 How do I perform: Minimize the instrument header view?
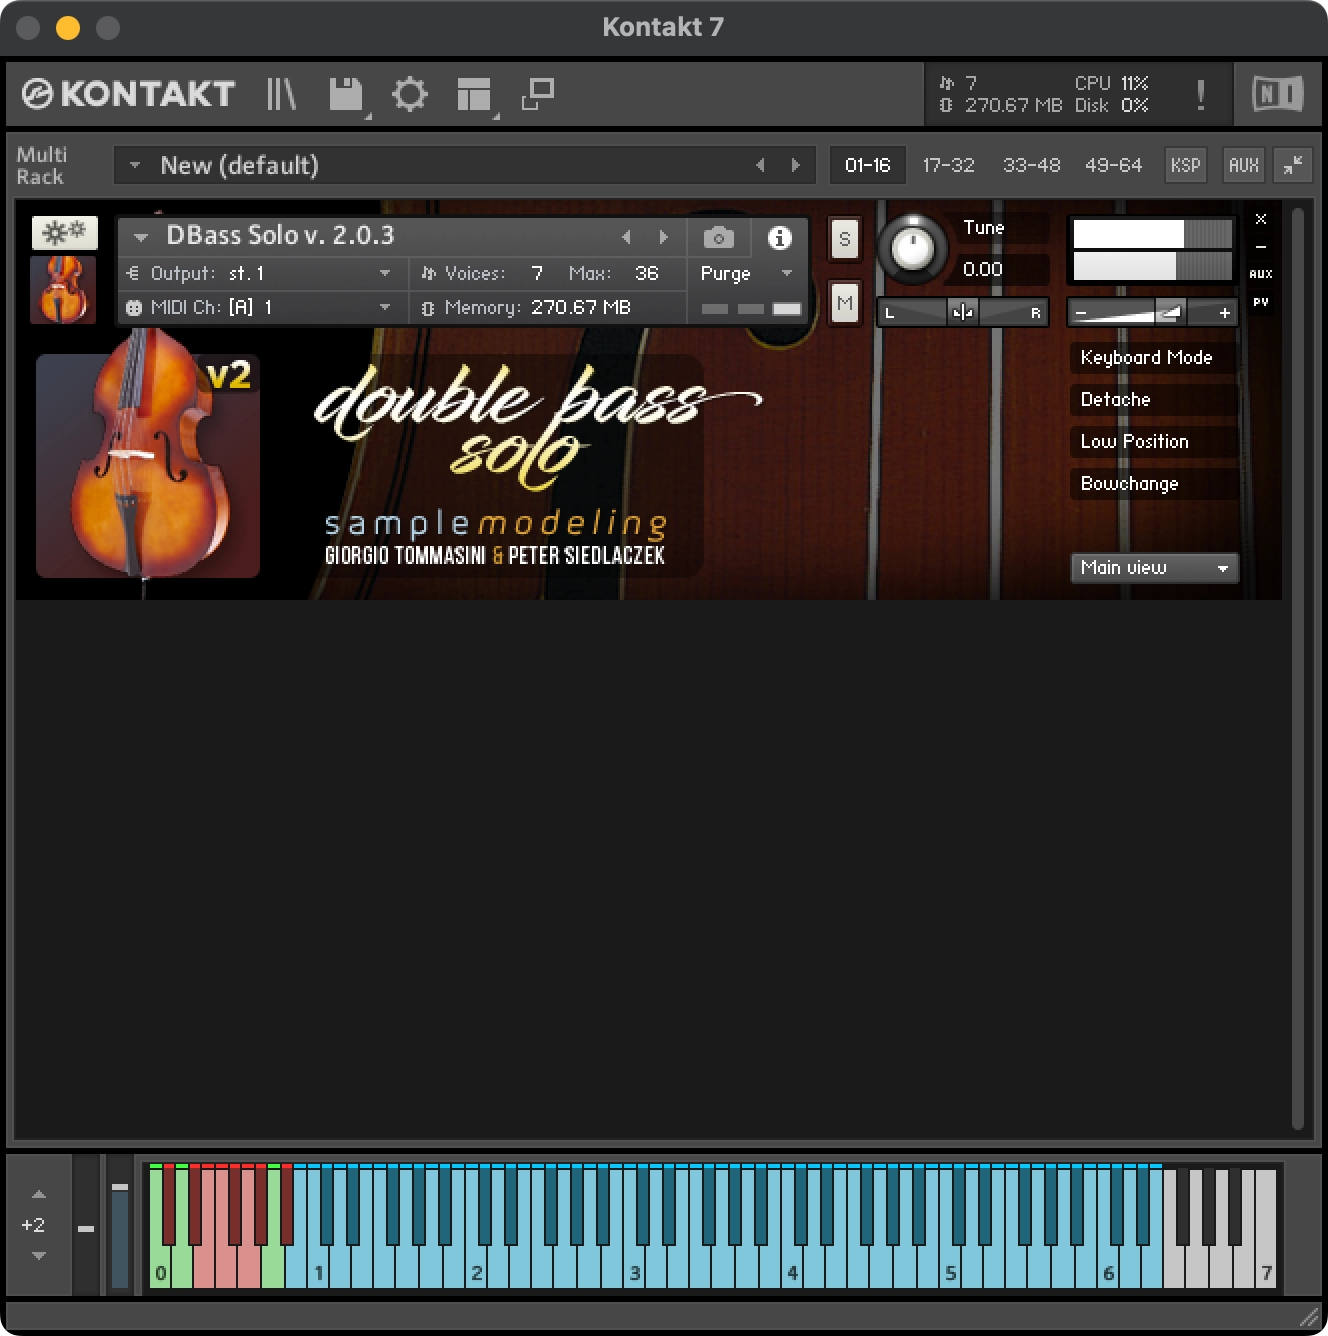(x=1261, y=246)
